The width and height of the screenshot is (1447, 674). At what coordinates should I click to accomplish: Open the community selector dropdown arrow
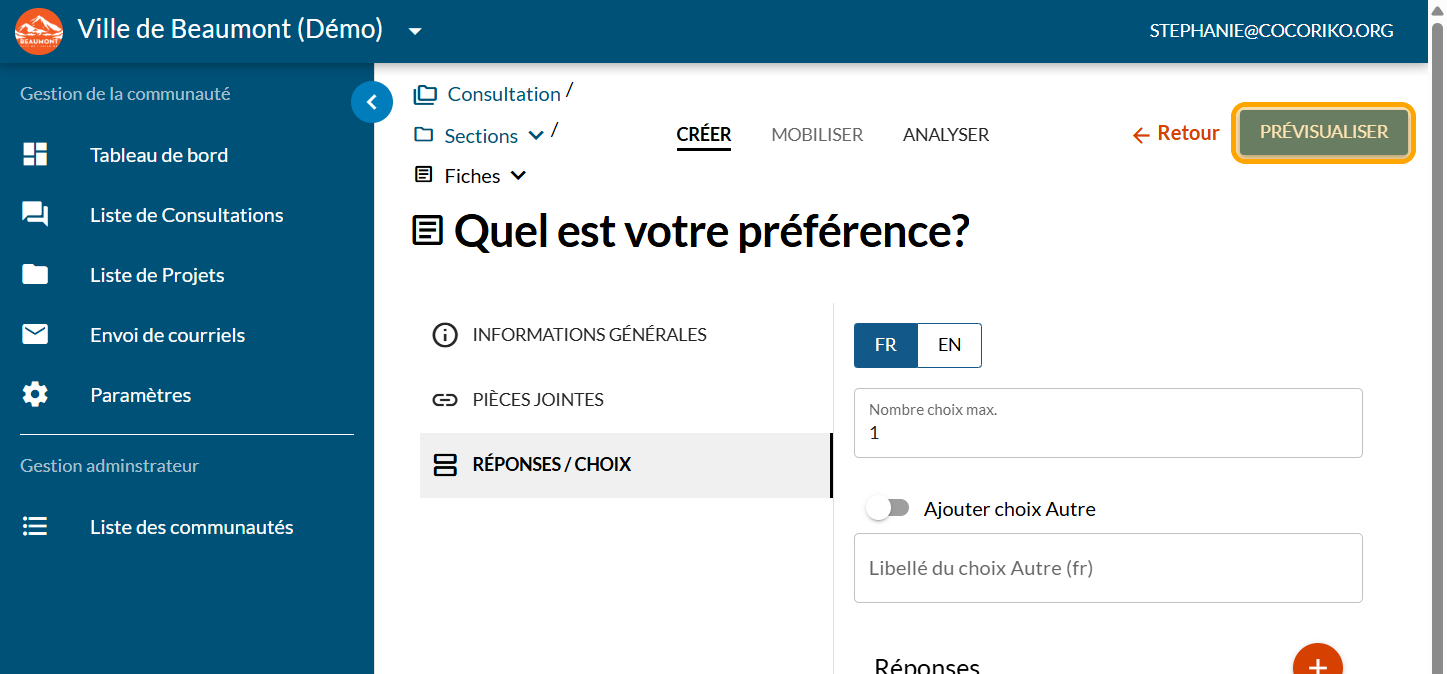click(x=415, y=31)
